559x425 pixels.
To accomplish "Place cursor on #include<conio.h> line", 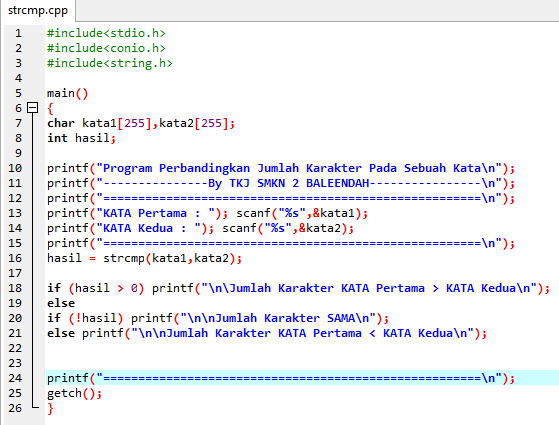I will pos(106,48).
